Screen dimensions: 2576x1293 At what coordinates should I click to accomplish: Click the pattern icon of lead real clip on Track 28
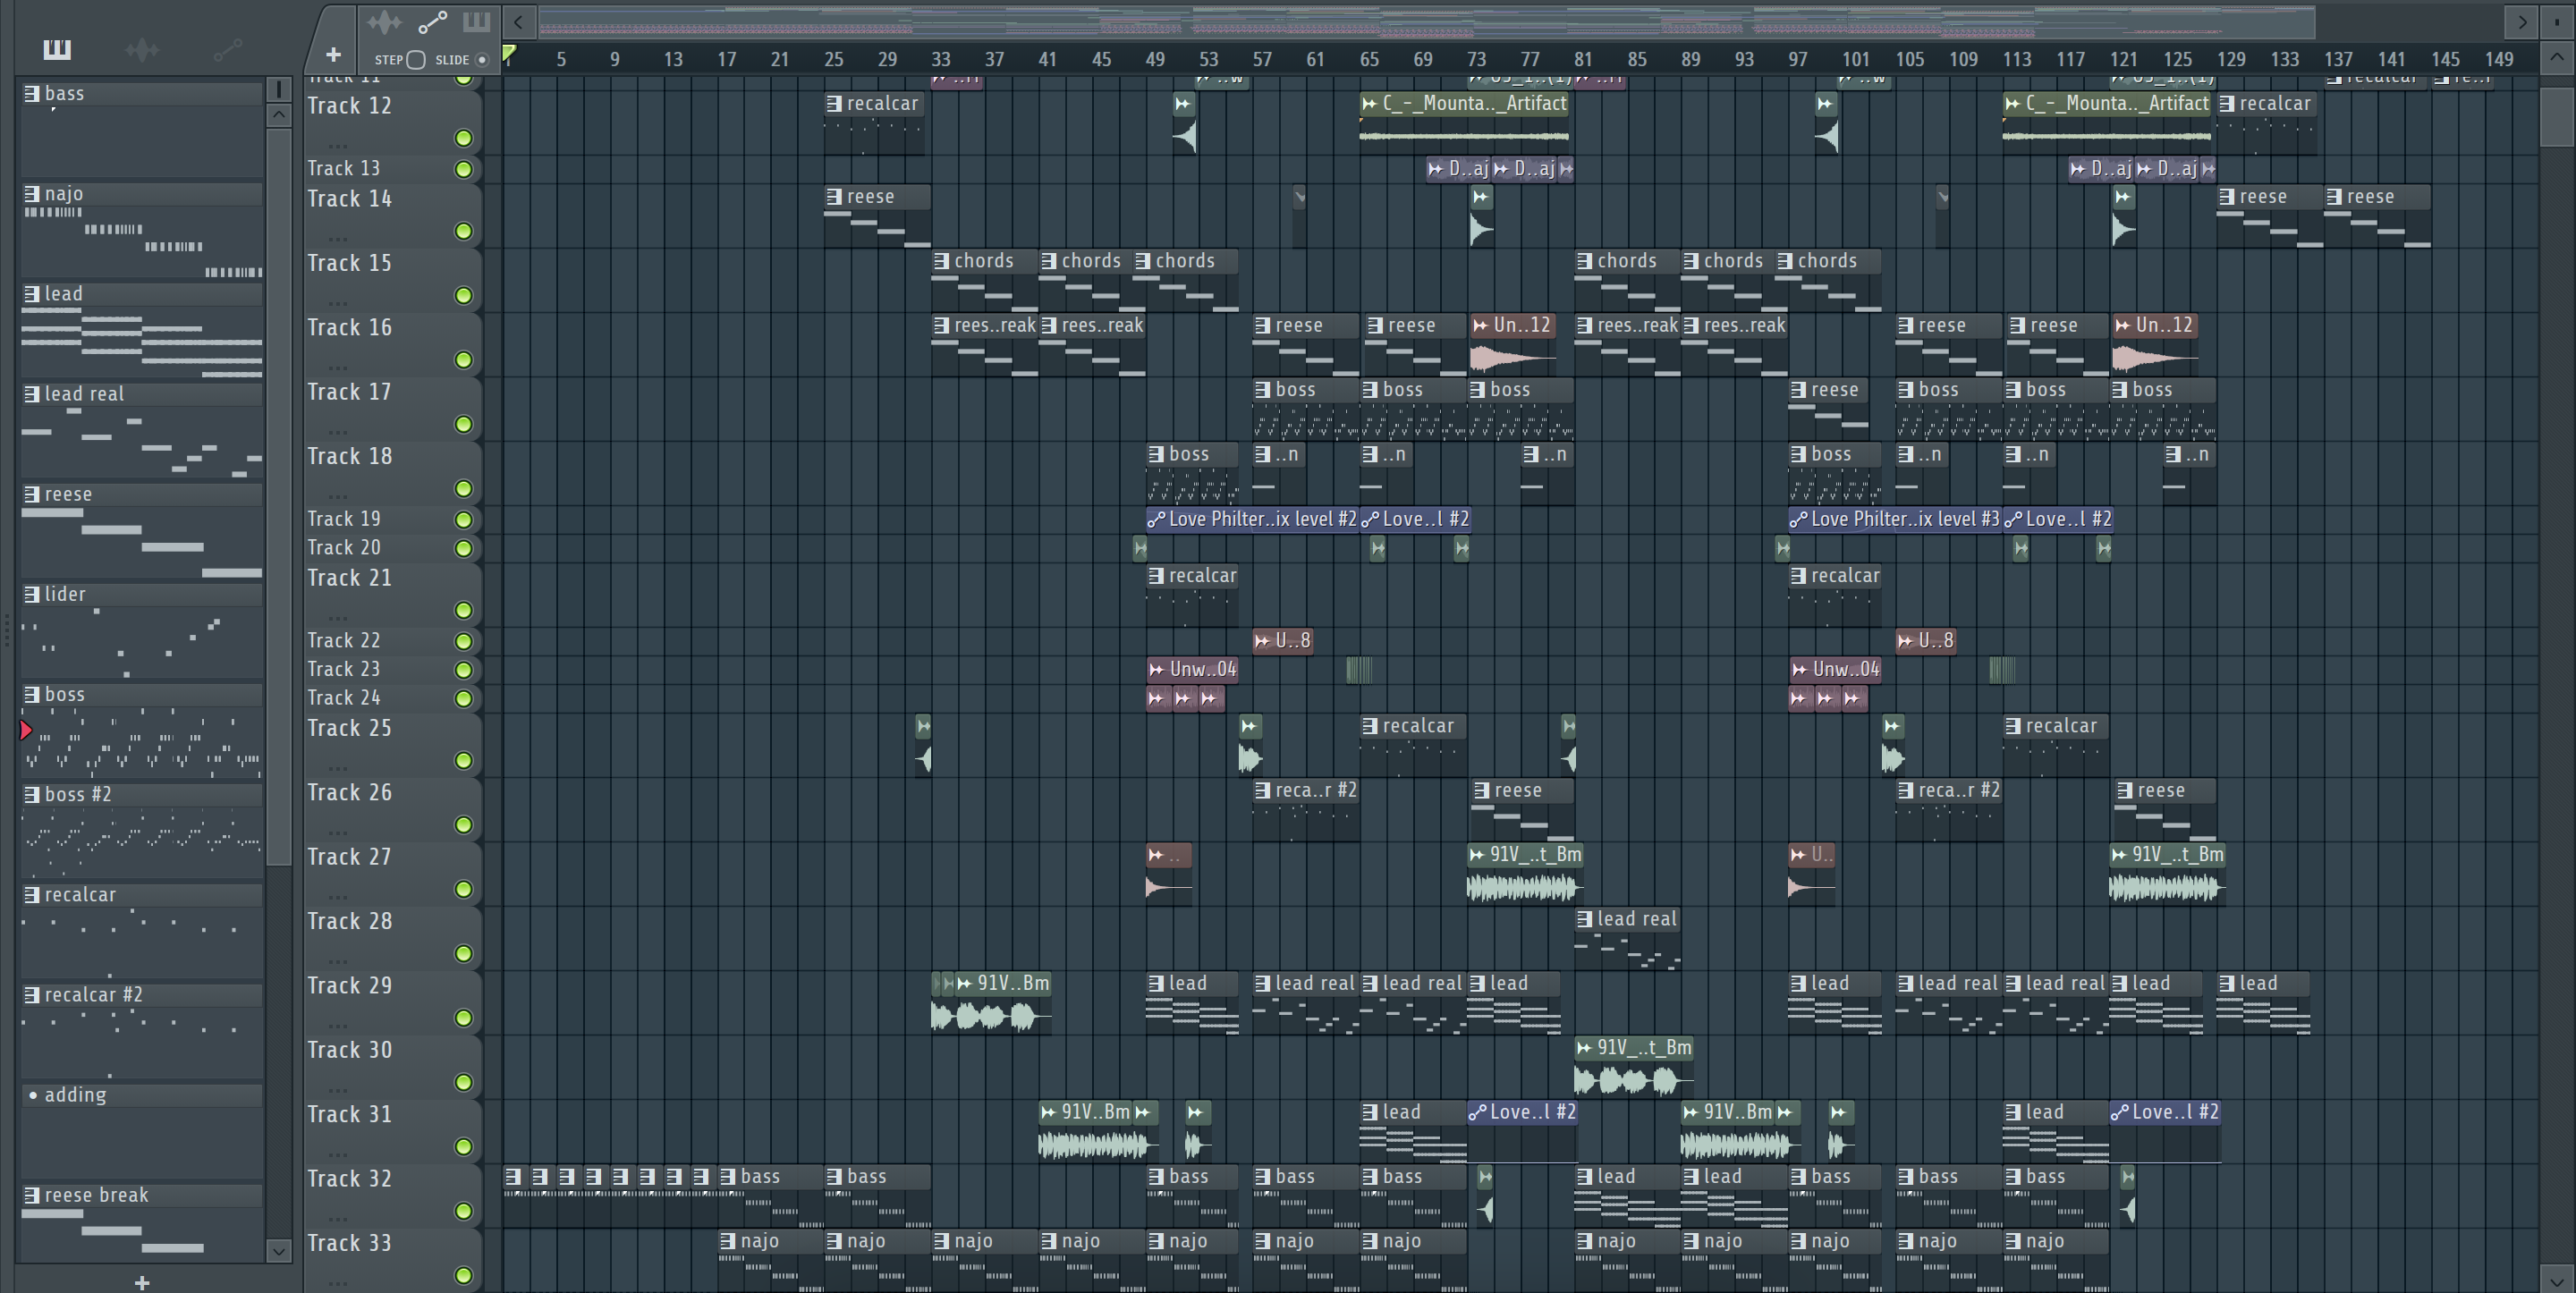(x=1584, y=919)
